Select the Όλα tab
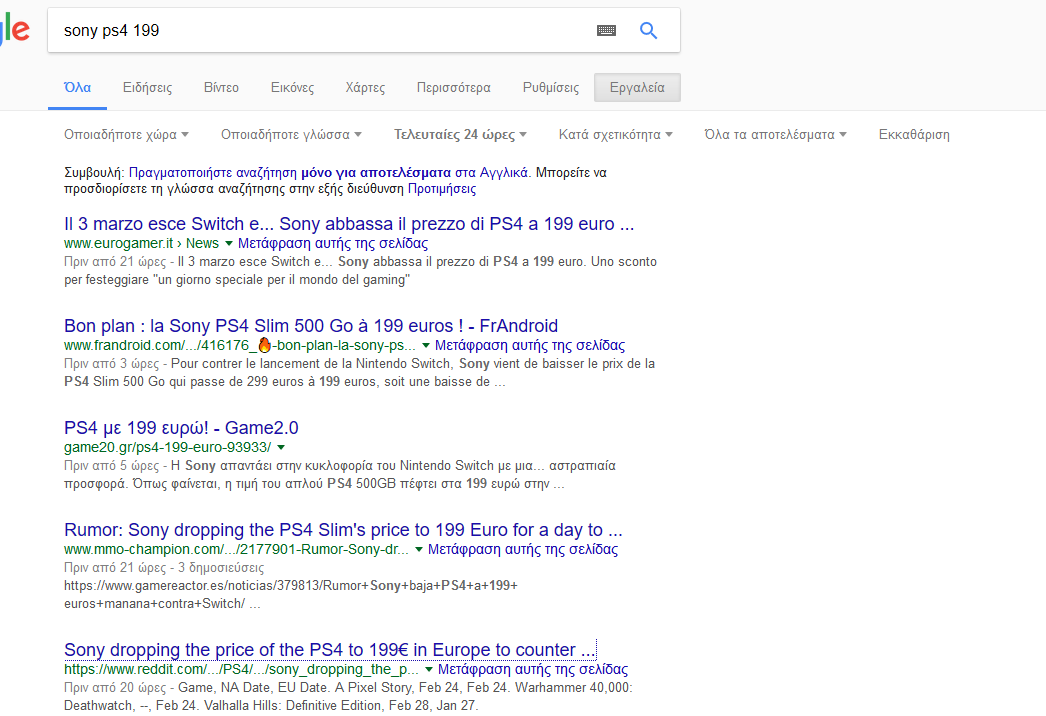 click(77, 87)
